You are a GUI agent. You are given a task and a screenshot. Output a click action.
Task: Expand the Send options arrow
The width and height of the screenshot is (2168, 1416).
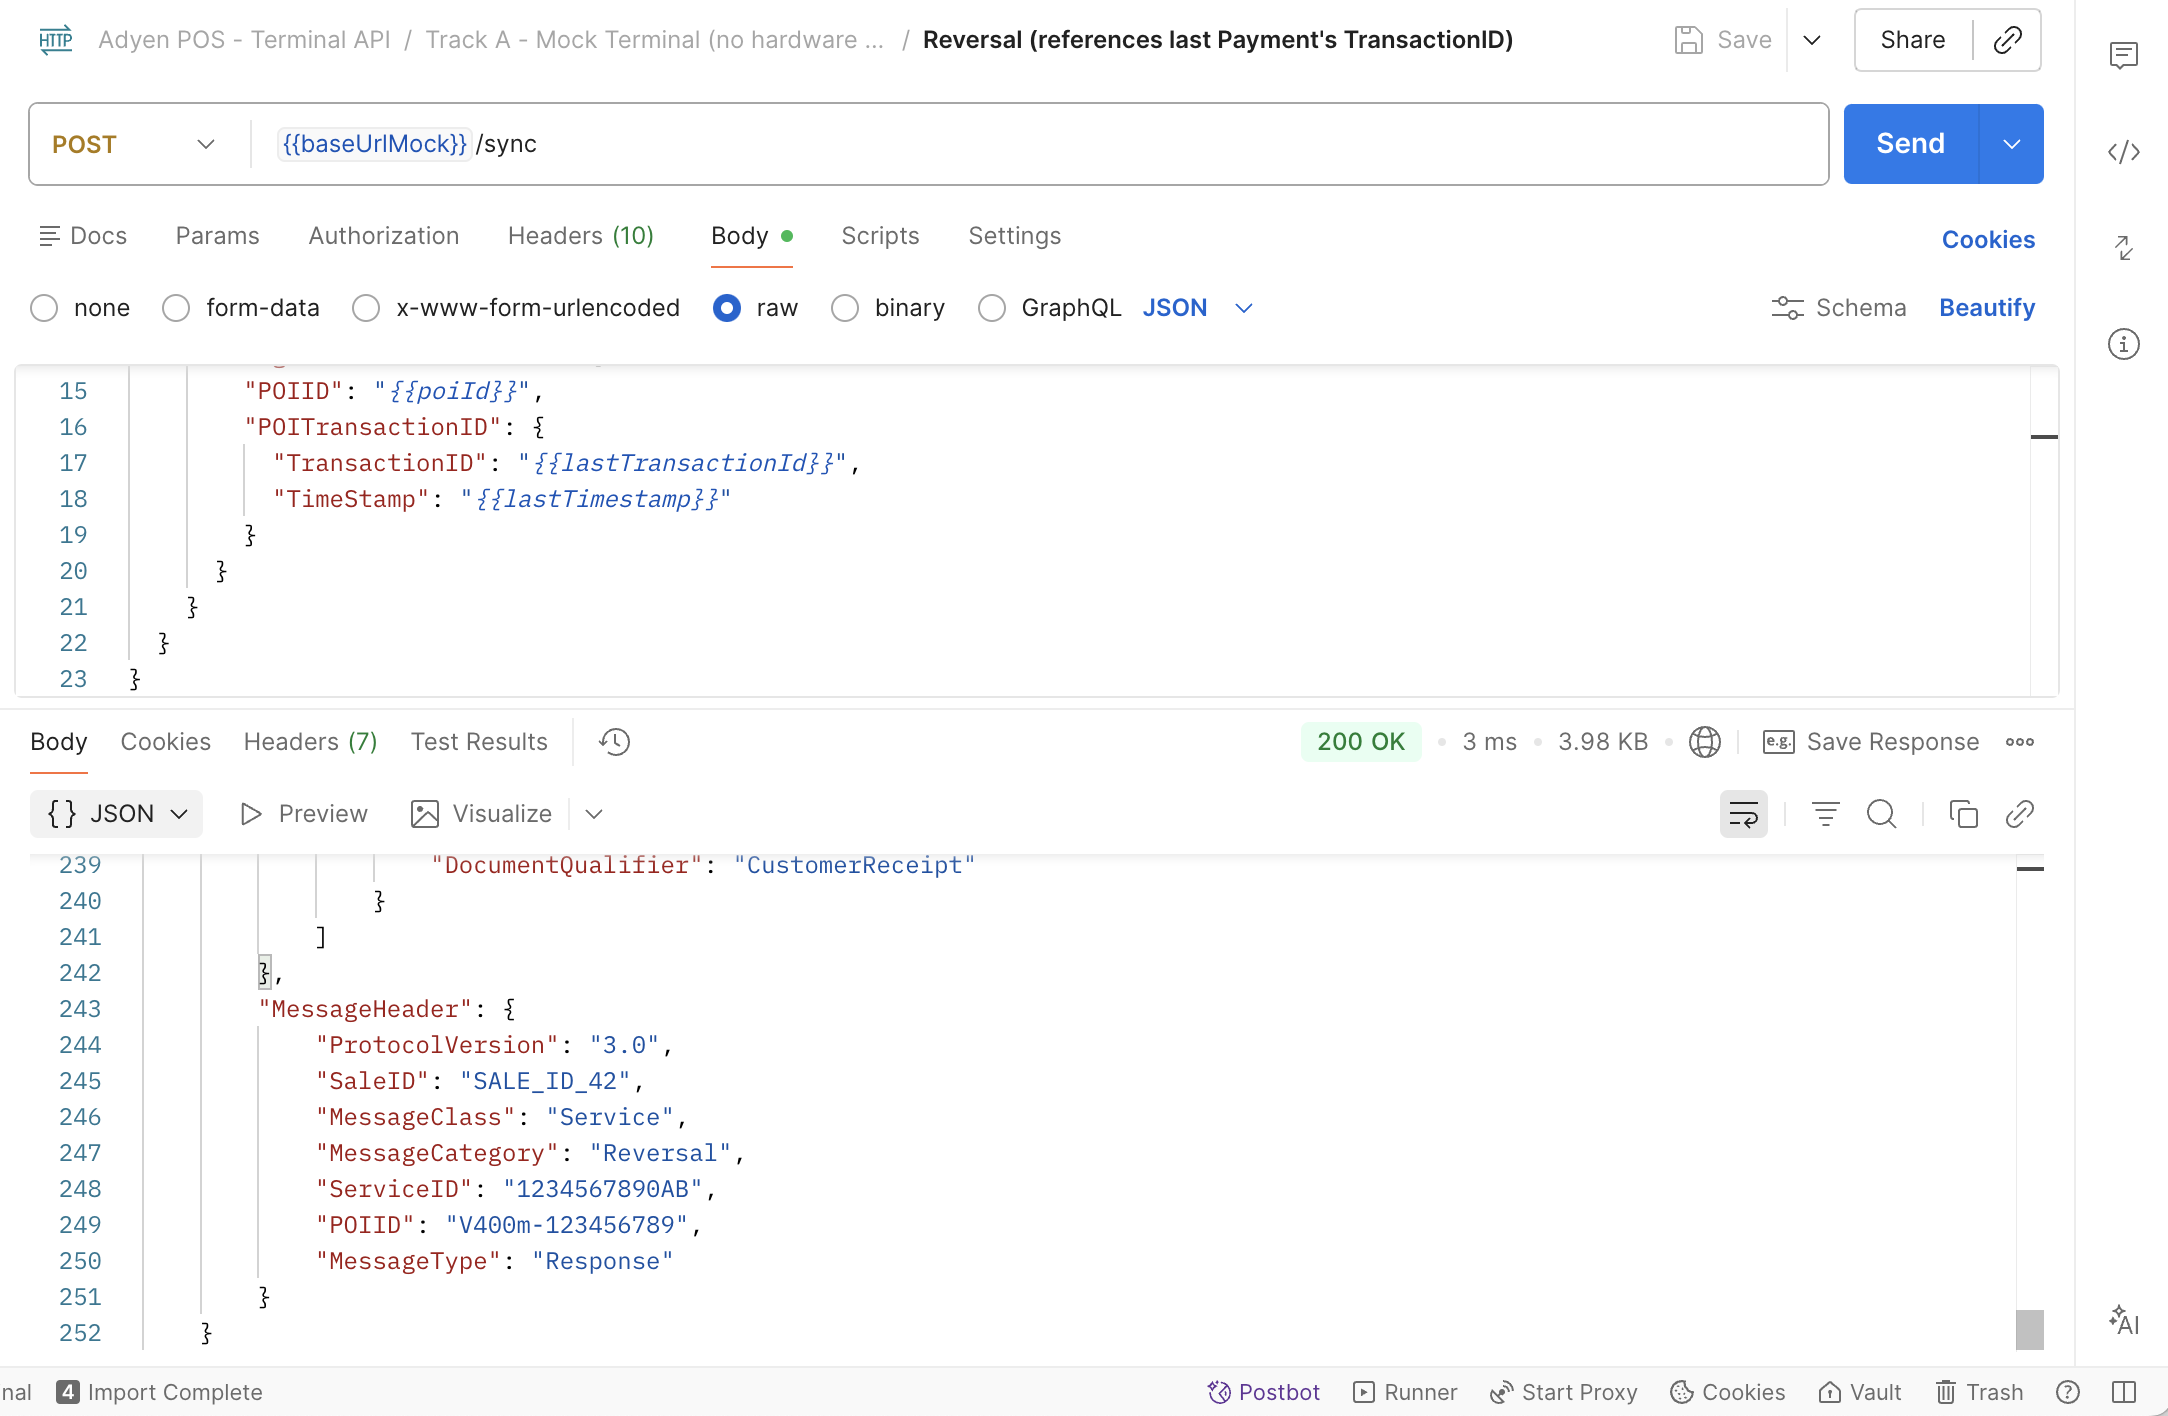click(2011, 144)
